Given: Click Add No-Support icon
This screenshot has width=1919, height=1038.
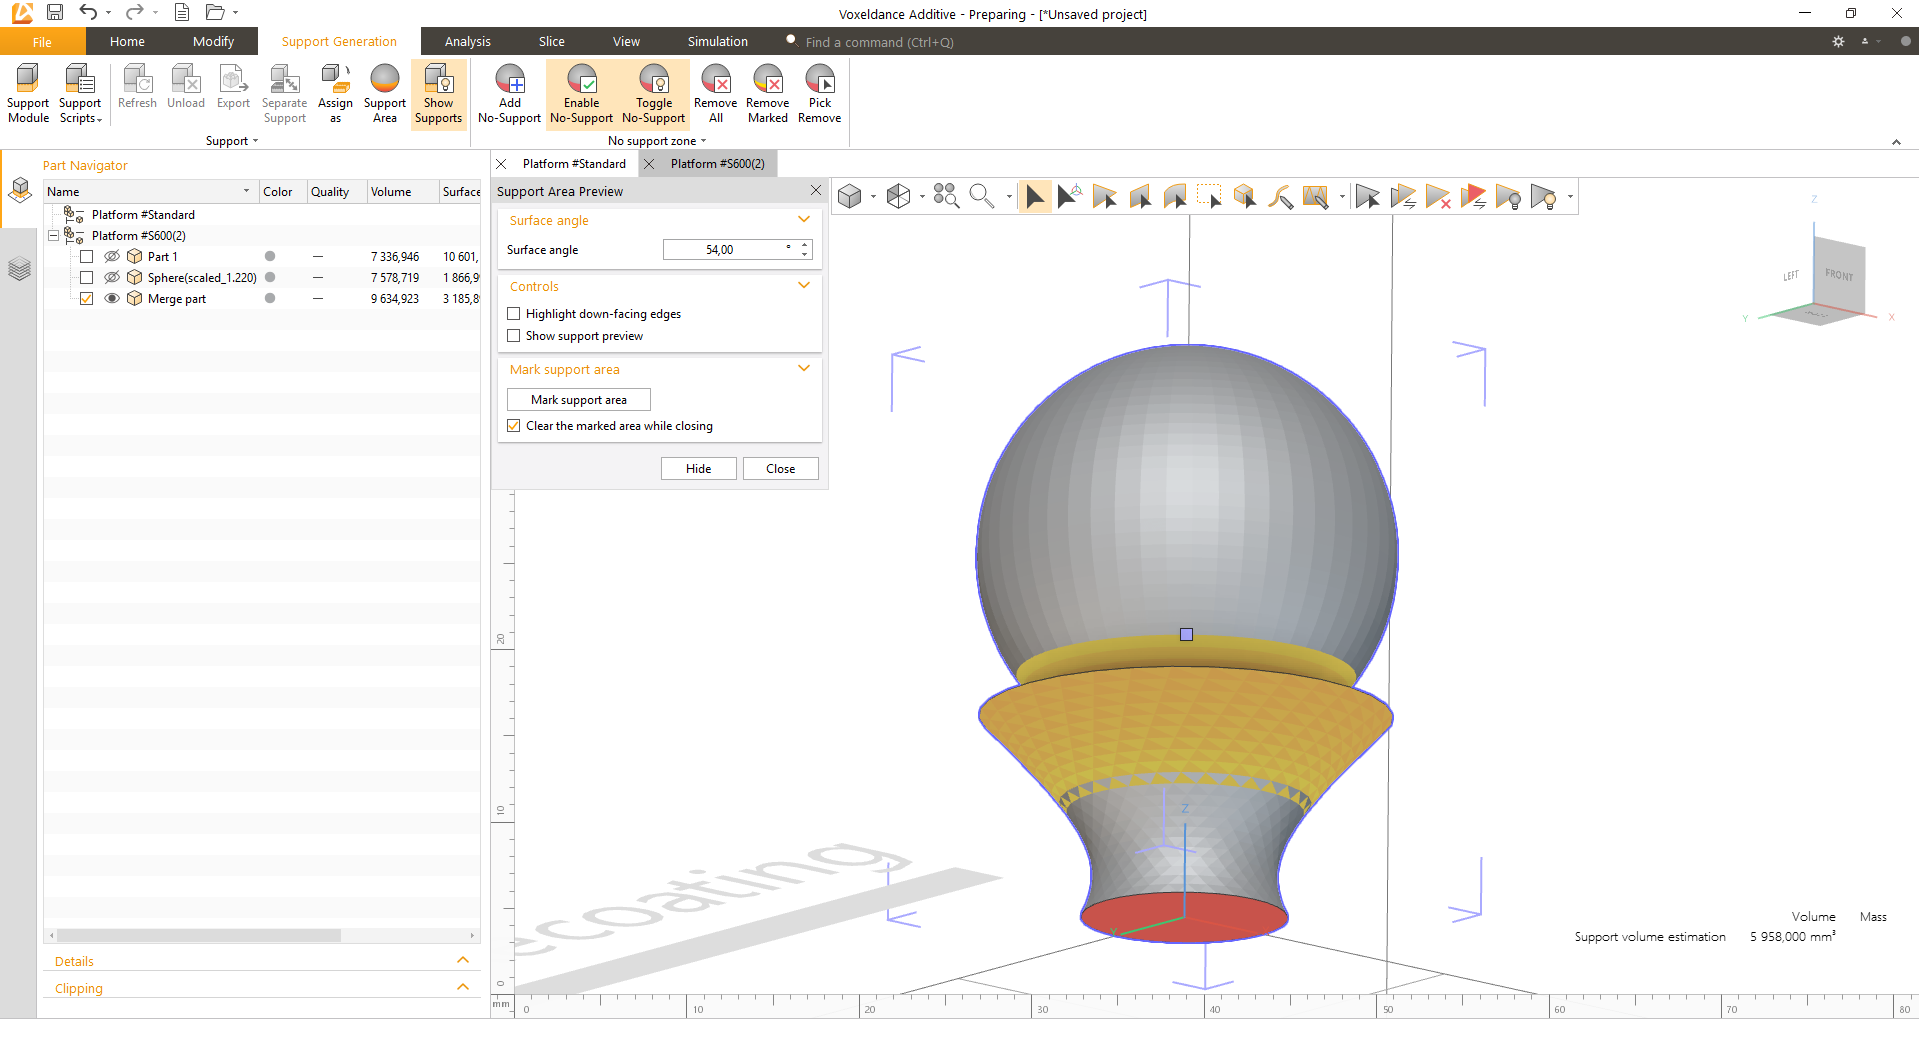Looking at the screenshot, I should 509,93.
